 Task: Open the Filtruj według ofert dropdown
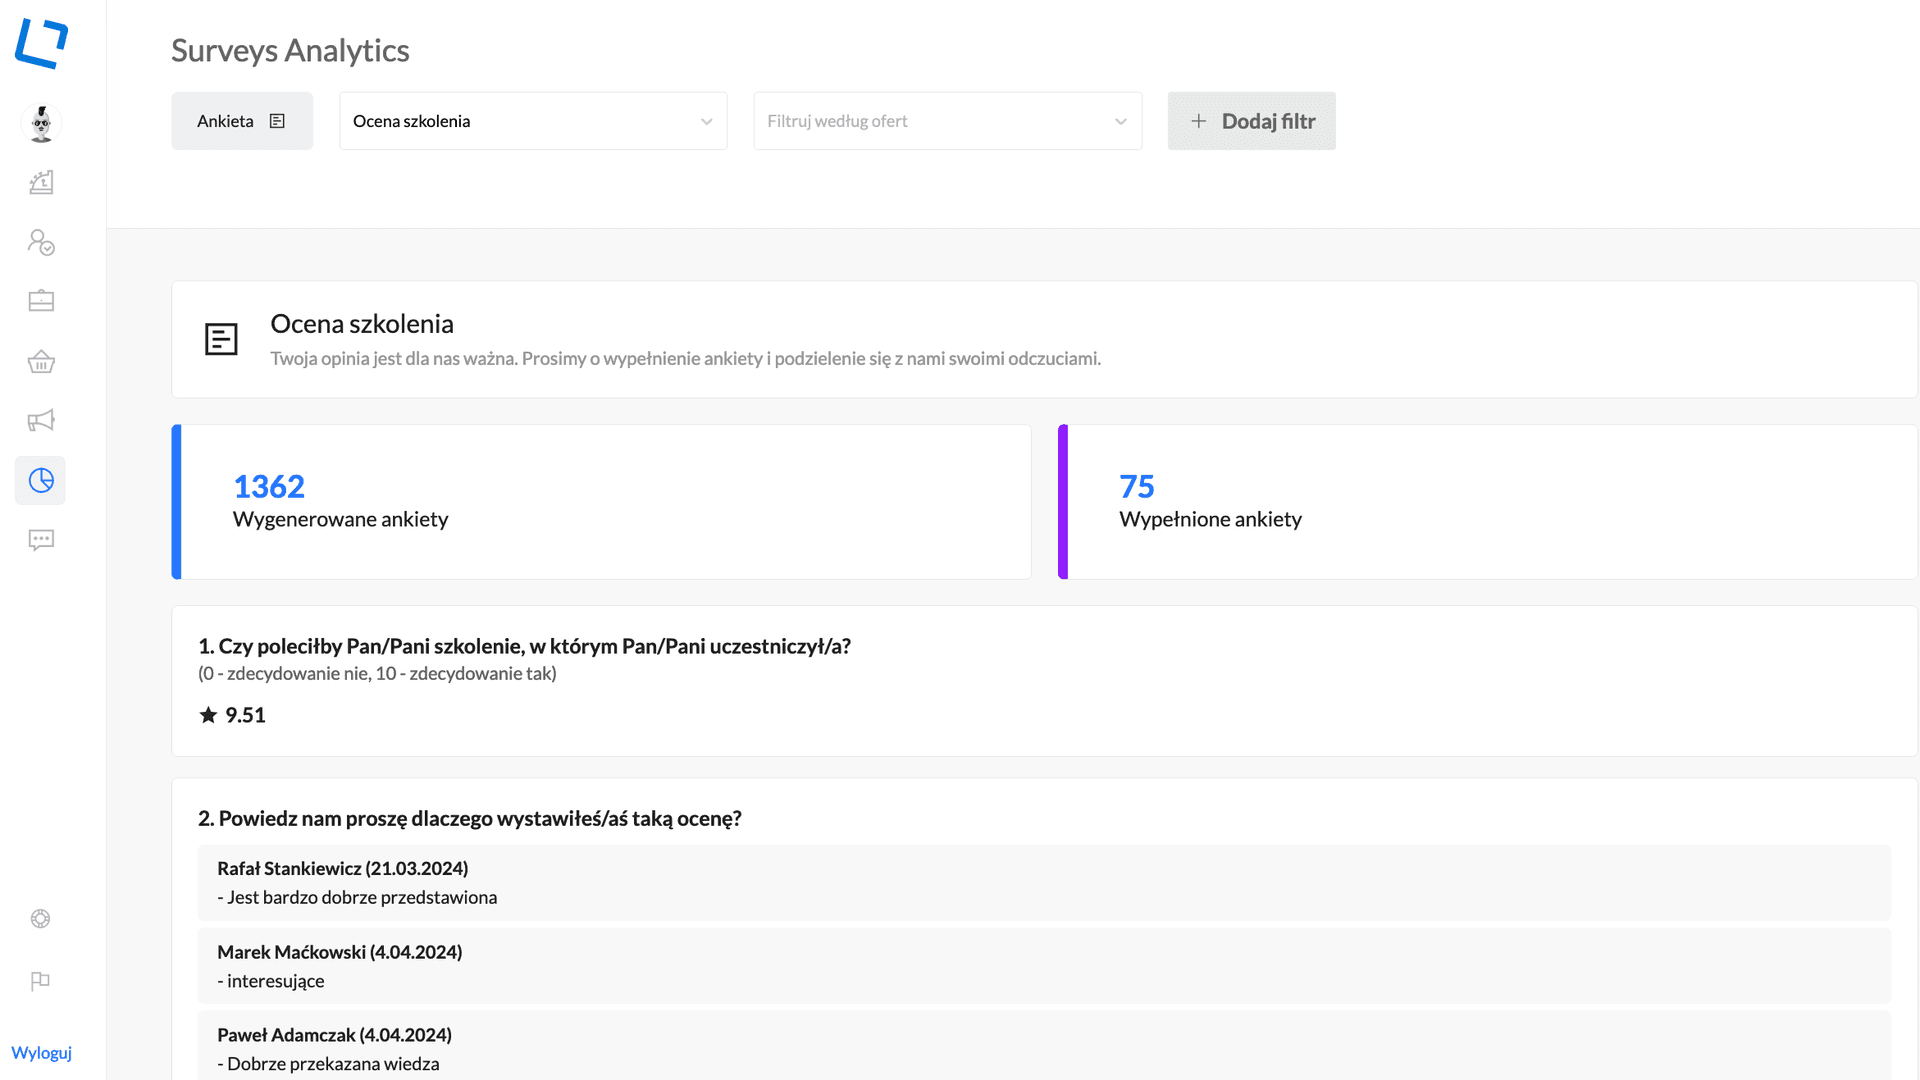click(947, 121)
